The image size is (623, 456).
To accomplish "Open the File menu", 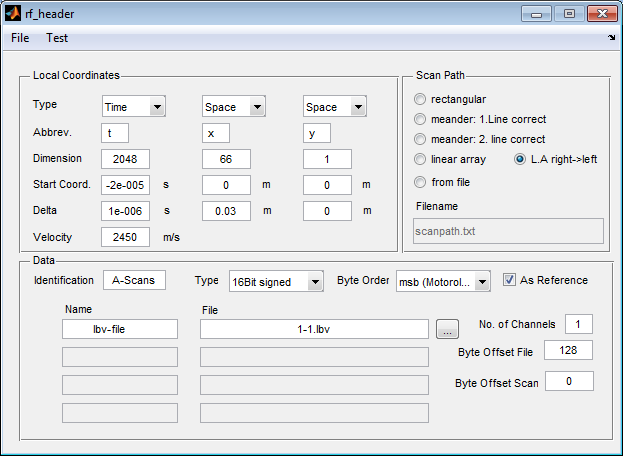I will 20,38.
